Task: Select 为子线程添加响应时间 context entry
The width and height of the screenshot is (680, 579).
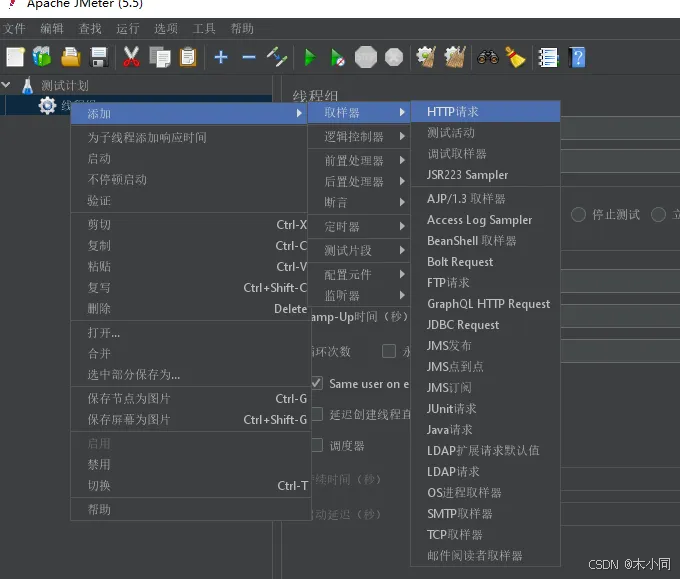Action: (189, 137)
